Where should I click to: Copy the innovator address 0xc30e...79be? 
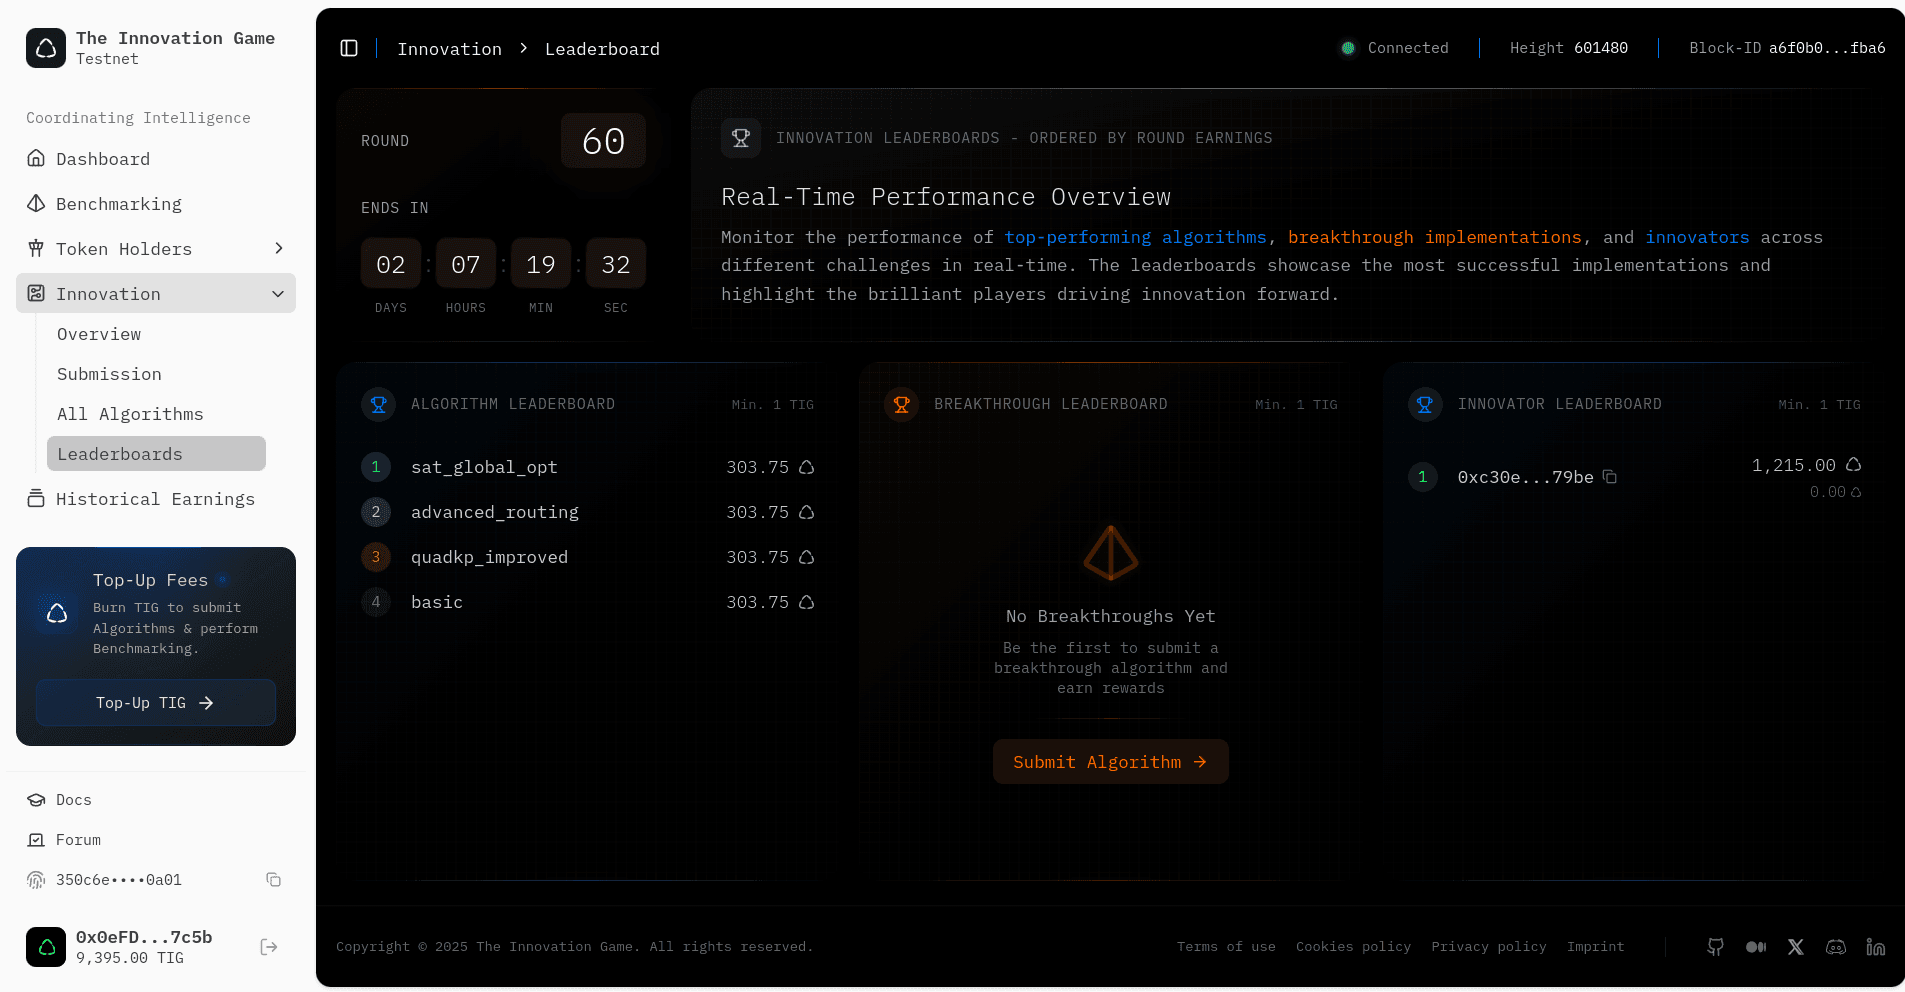(1610, 477)
